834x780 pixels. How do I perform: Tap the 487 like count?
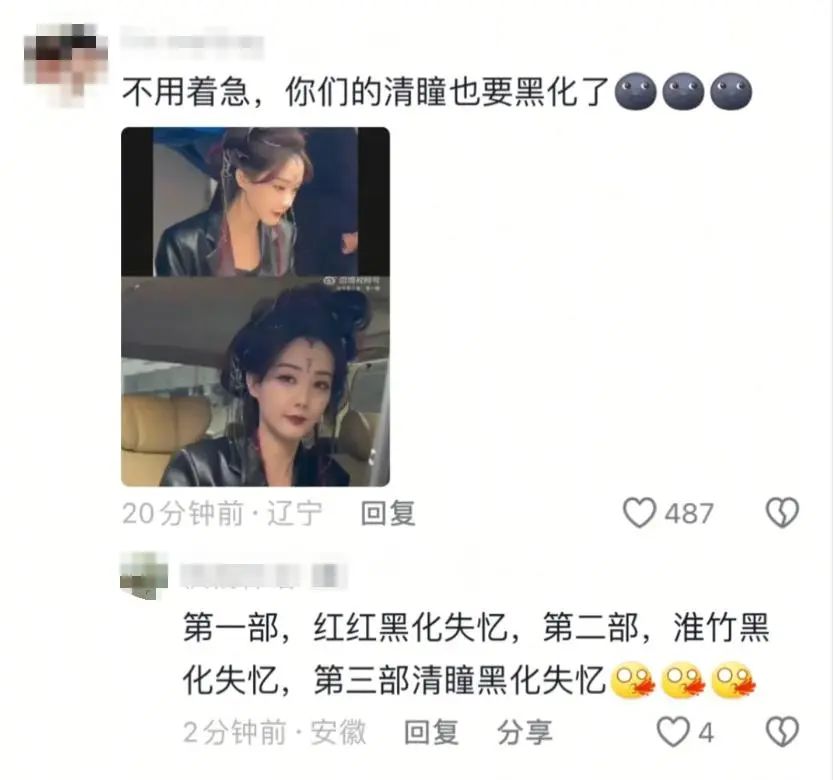(689, 513)
